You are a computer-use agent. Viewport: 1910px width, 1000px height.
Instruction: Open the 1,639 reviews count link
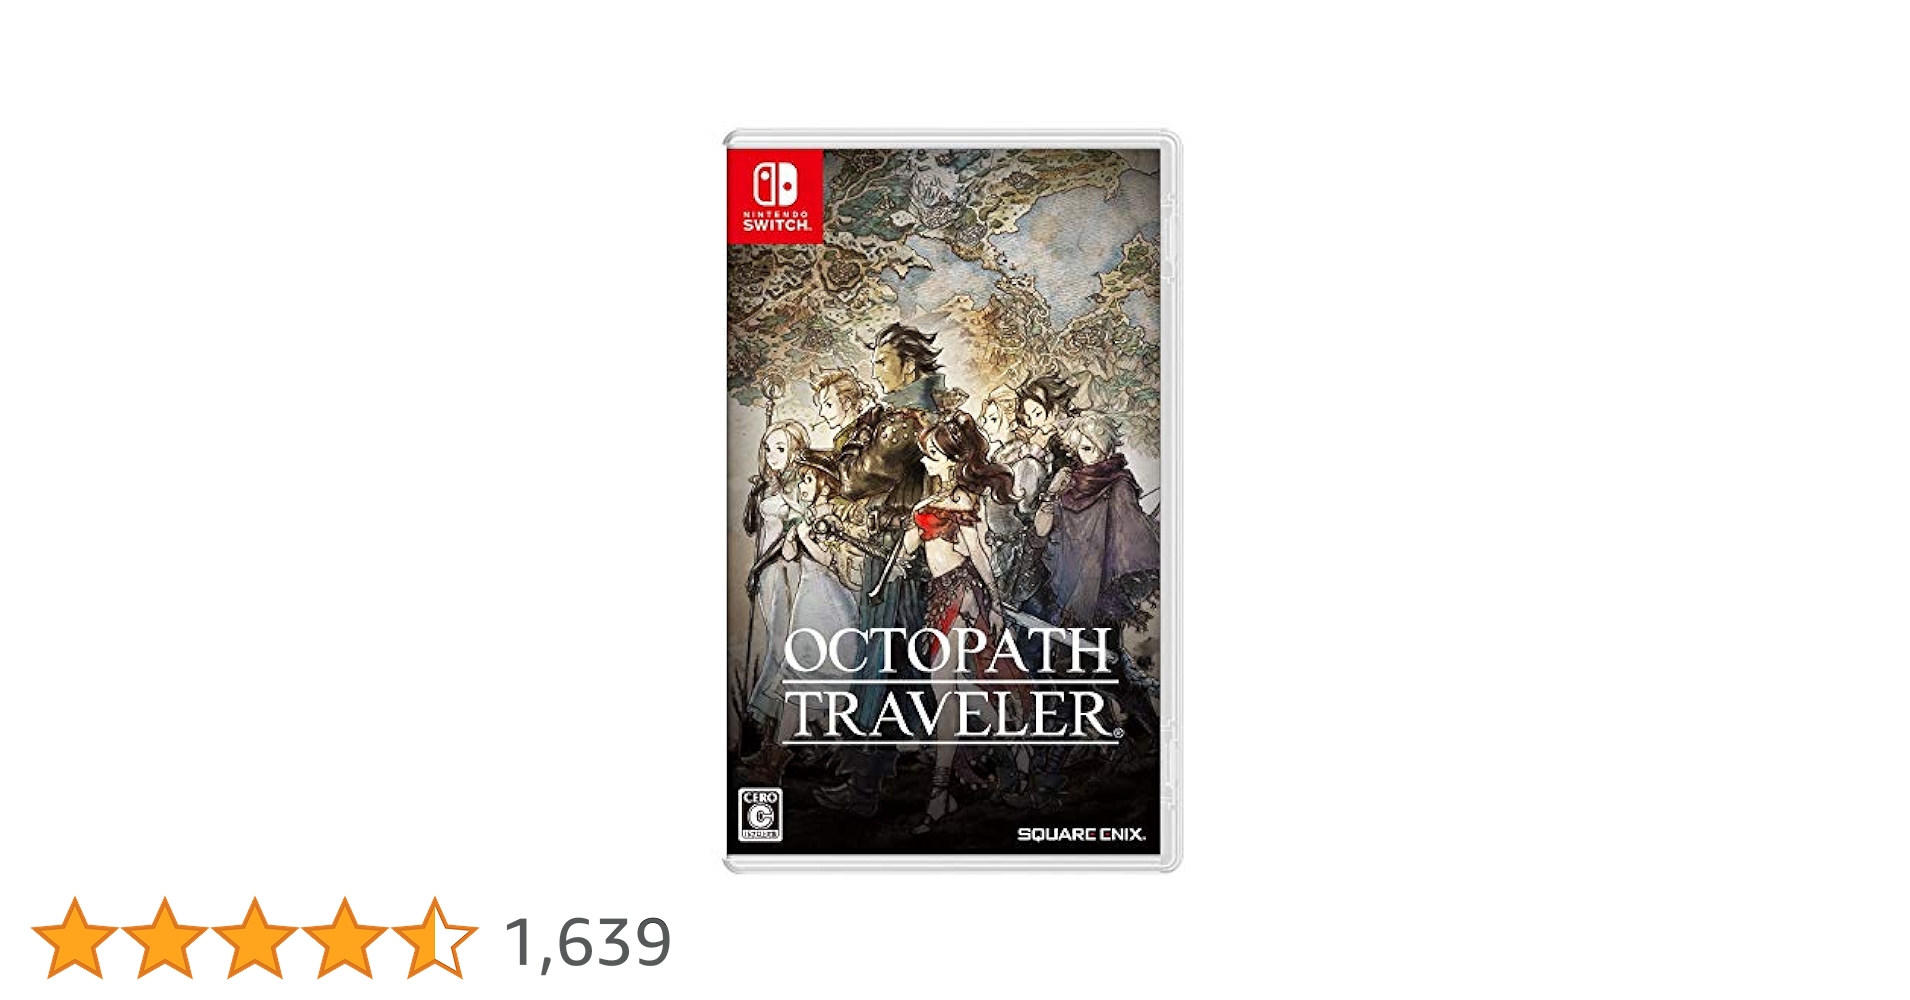588,942
